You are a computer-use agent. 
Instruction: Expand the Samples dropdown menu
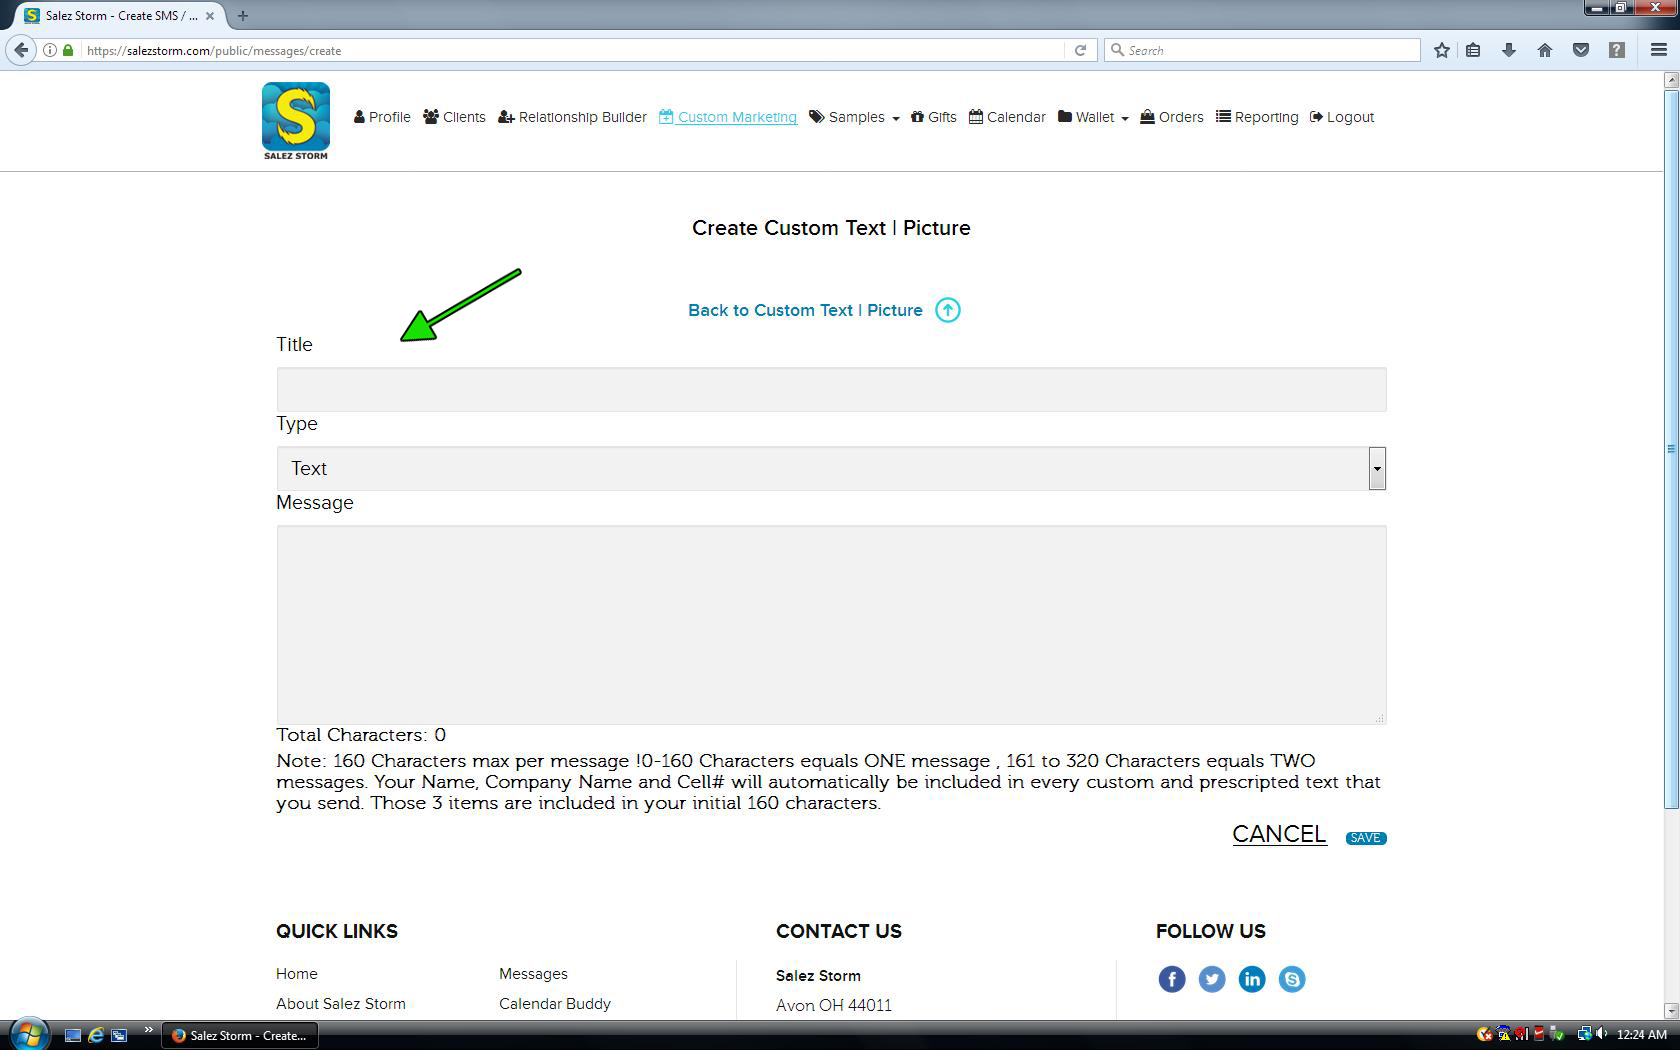pos(855,117)
